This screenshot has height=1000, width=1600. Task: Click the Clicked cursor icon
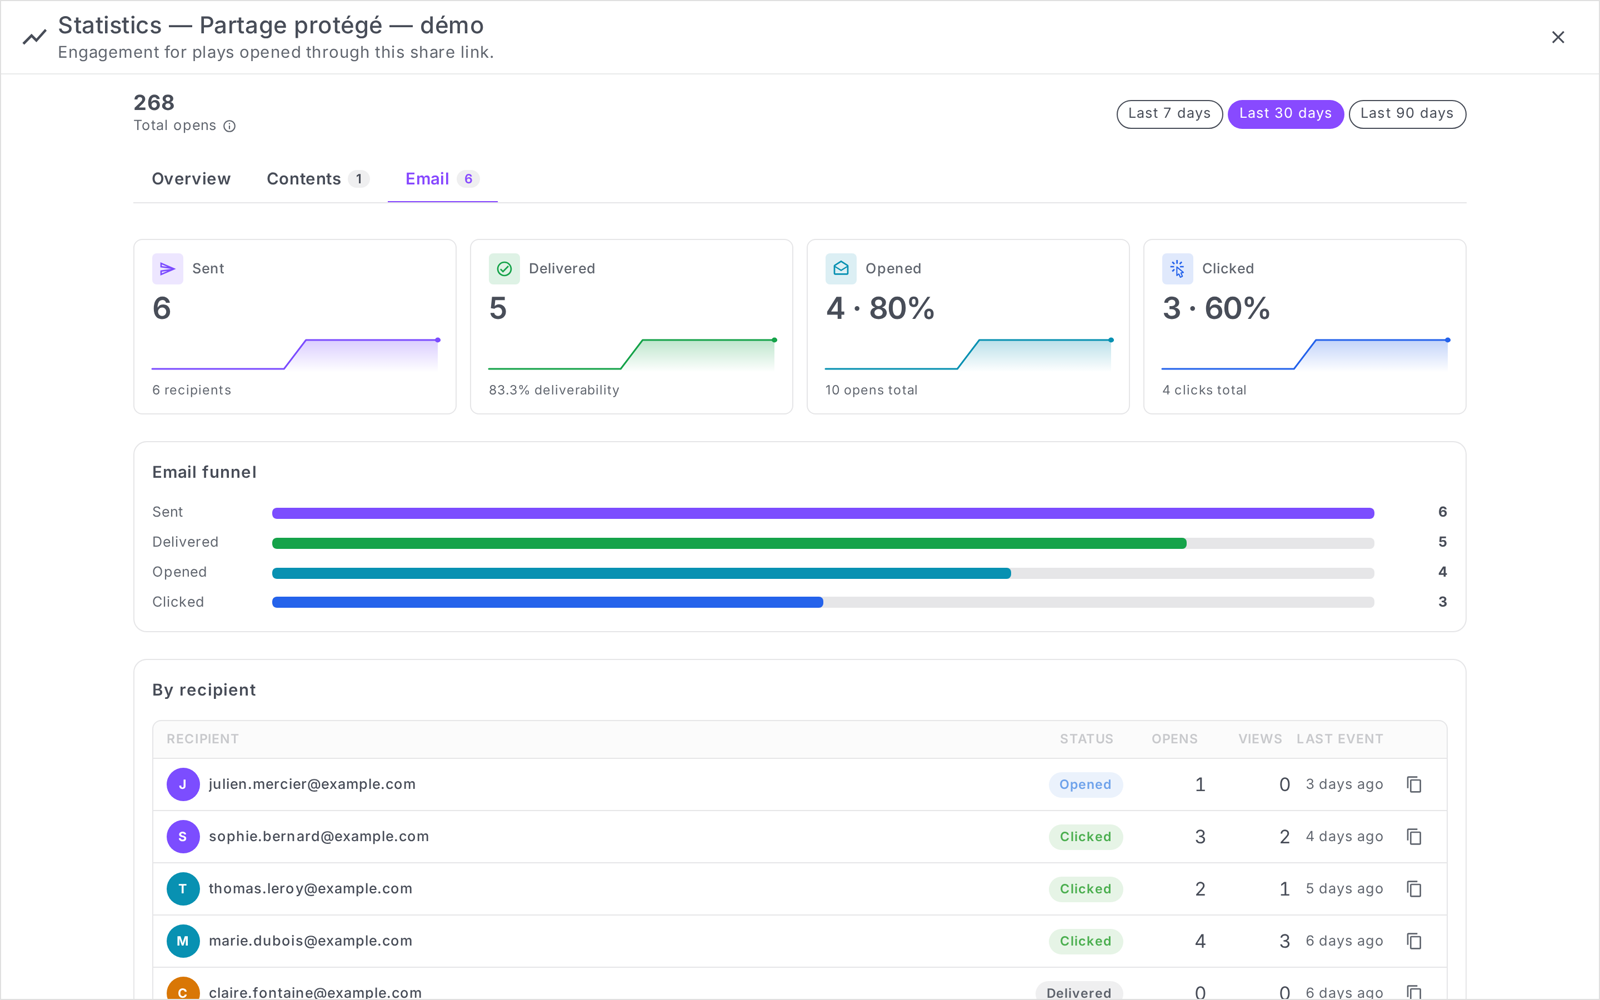pos(1177,269)
